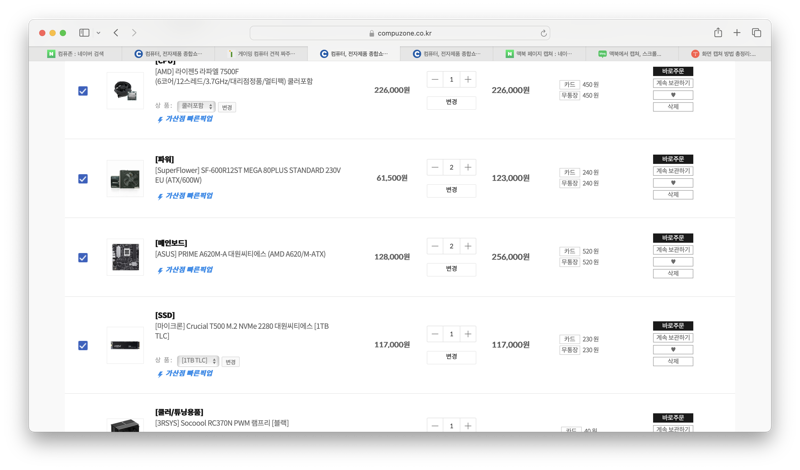Show the tab overview icon
The image size is (800, 470).
[x=756, y=33]
